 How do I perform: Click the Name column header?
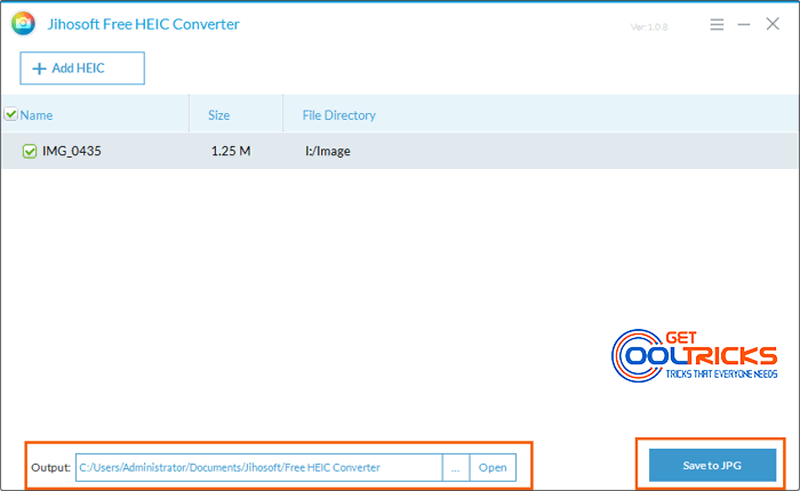pyautogui.click(x=36, y=115)
